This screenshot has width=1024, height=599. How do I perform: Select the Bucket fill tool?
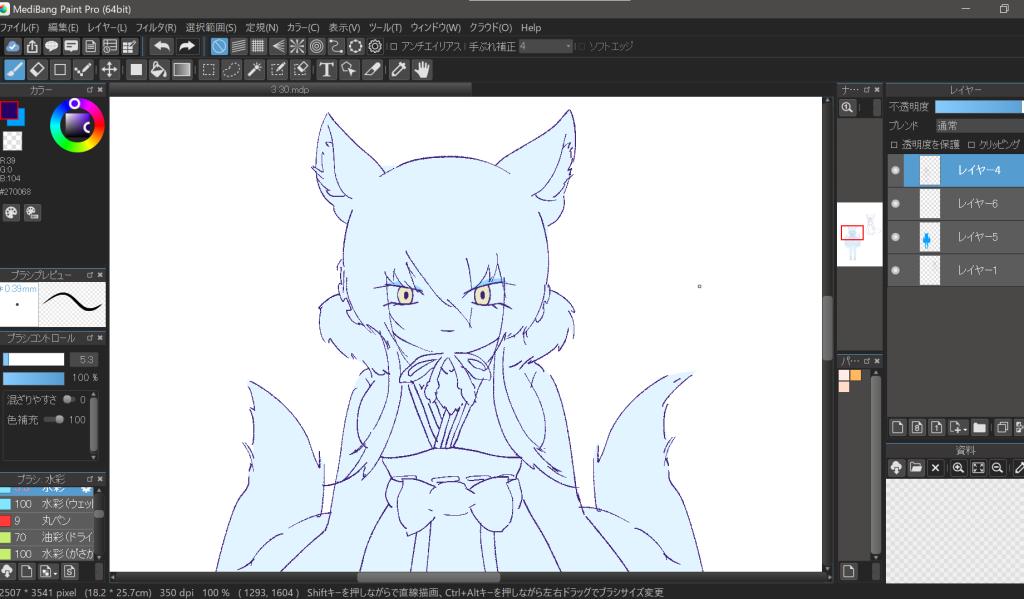[x=158, y=69]
